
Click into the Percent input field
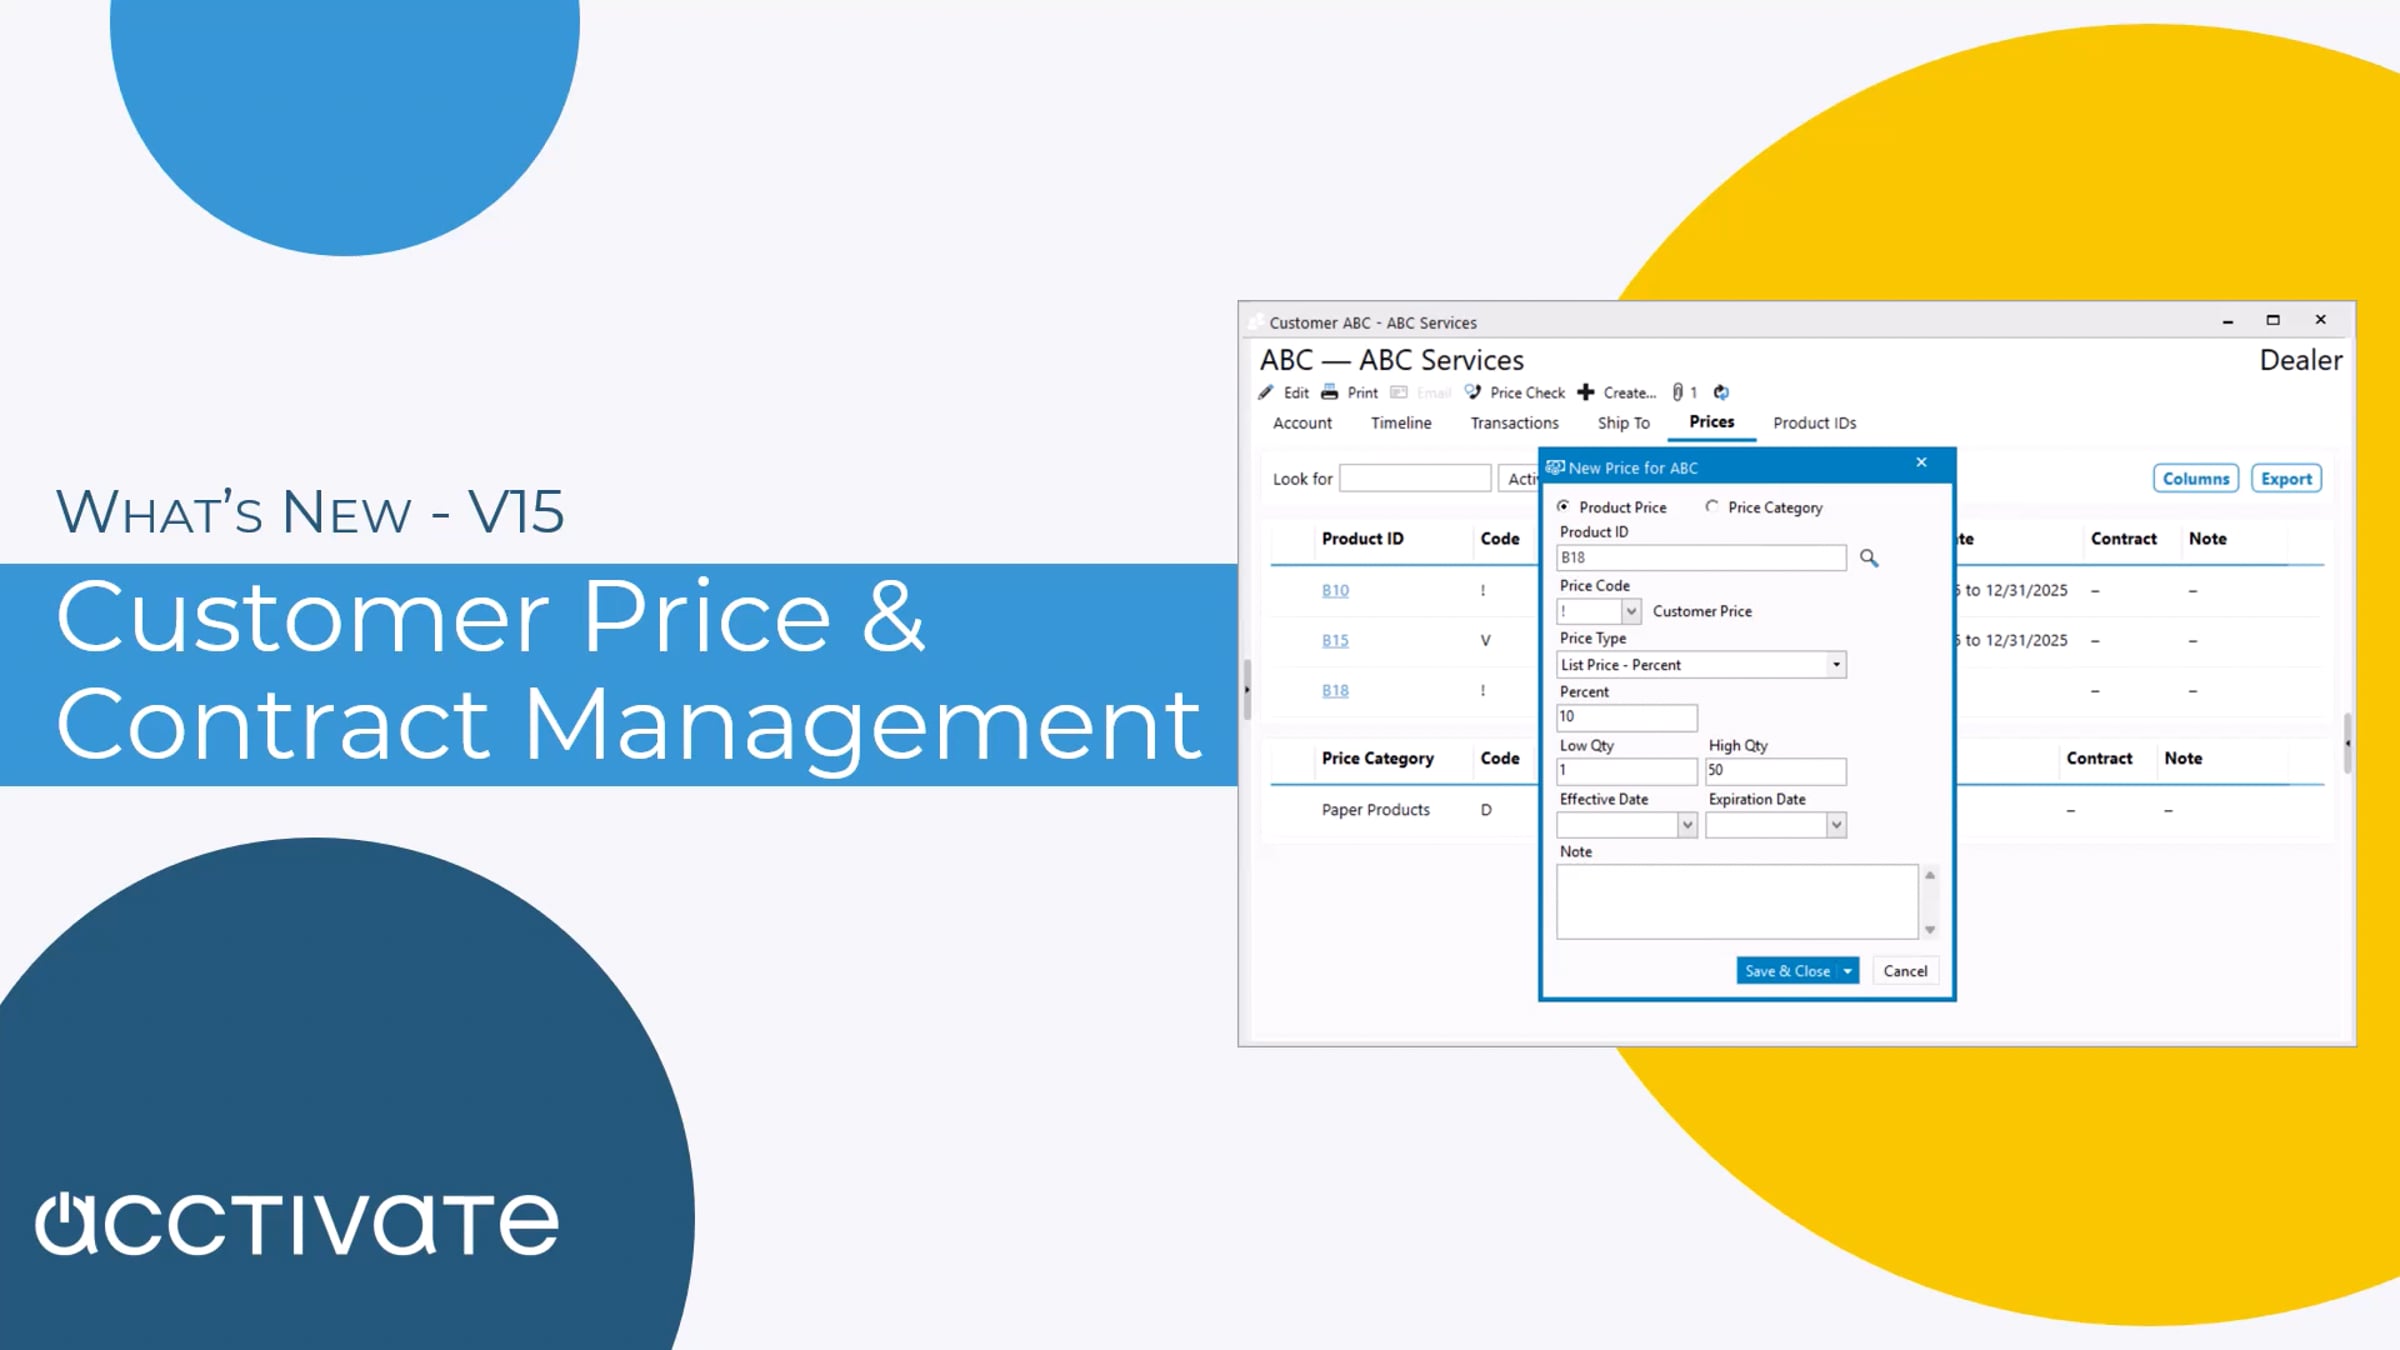(x=1626, y=717)
